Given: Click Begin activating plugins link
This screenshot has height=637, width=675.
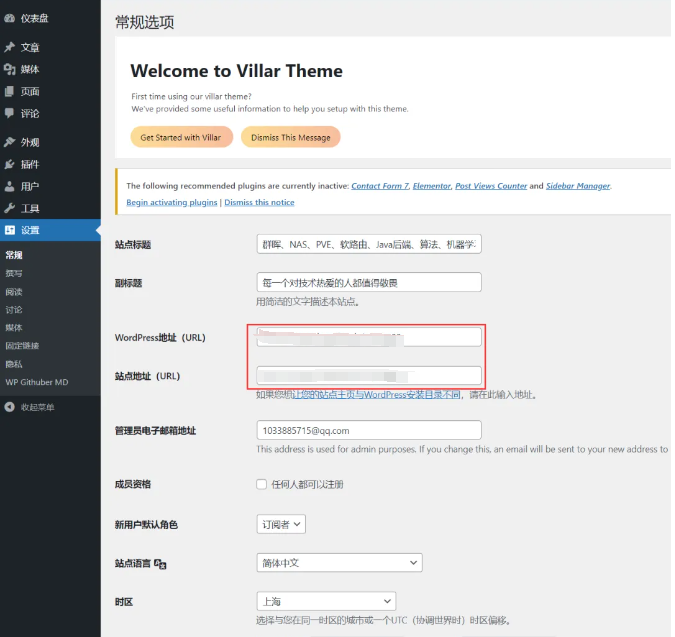Looking at the screenshot, I should (172, 202).
